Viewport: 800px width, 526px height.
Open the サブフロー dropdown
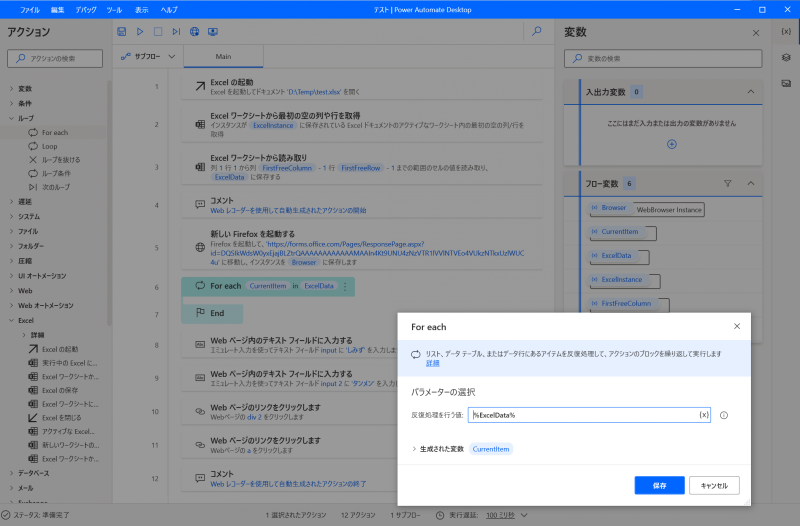tap(148, 57)
